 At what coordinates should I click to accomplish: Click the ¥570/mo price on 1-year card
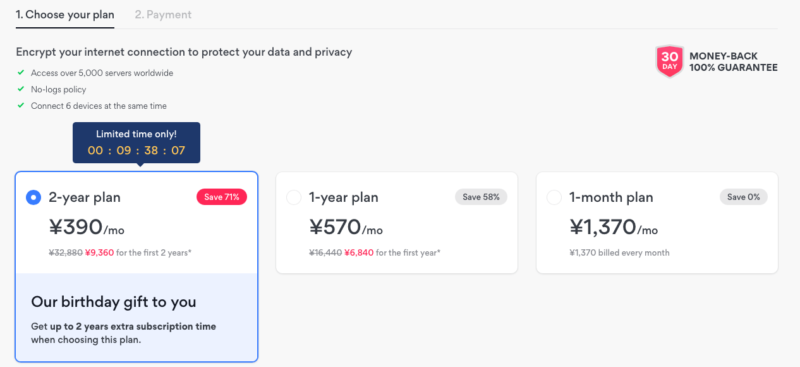(x=346, y=227)
